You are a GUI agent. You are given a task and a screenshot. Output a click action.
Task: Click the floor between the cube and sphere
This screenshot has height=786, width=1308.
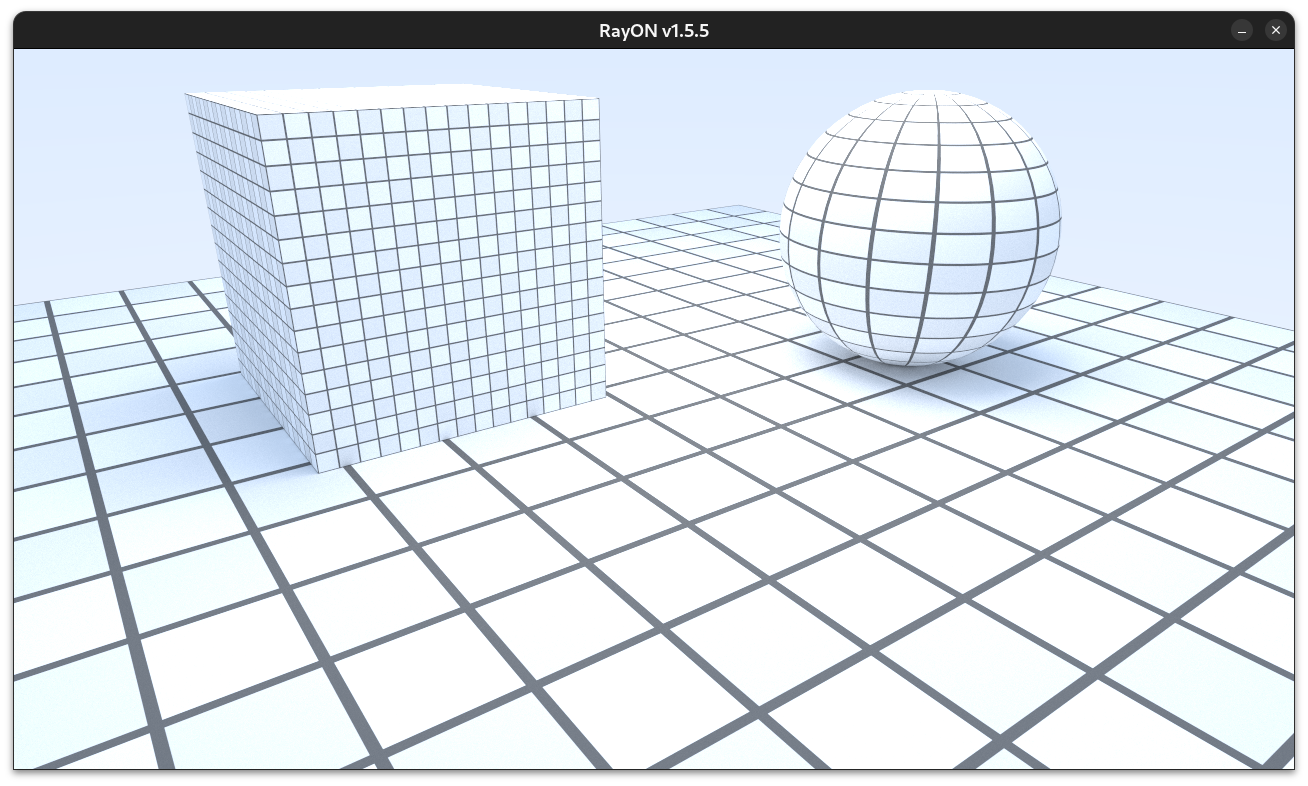point(700,330)
